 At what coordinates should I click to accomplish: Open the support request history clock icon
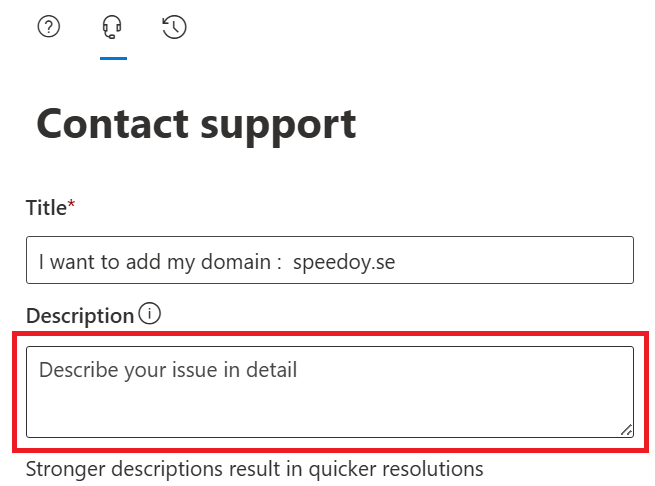pyautogui.click(x=174, y=27)
